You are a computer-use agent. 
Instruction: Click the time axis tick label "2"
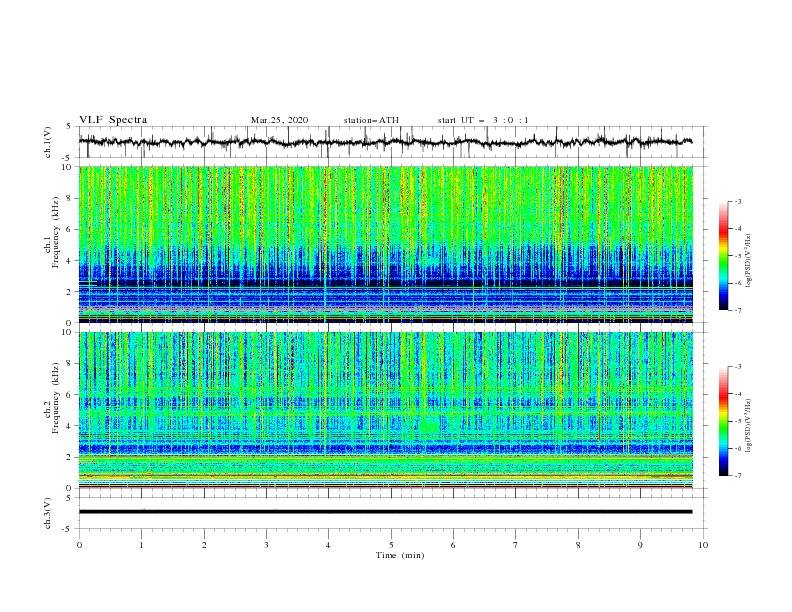(x=204, y=545)
